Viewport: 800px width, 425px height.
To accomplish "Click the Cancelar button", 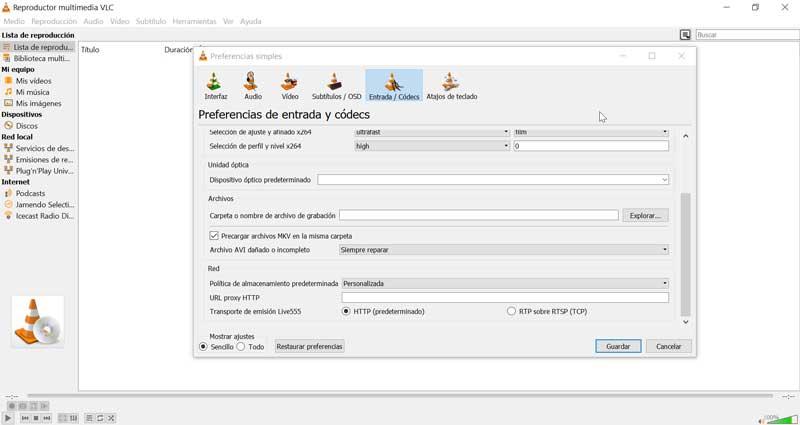I will [x=668, y=346].
